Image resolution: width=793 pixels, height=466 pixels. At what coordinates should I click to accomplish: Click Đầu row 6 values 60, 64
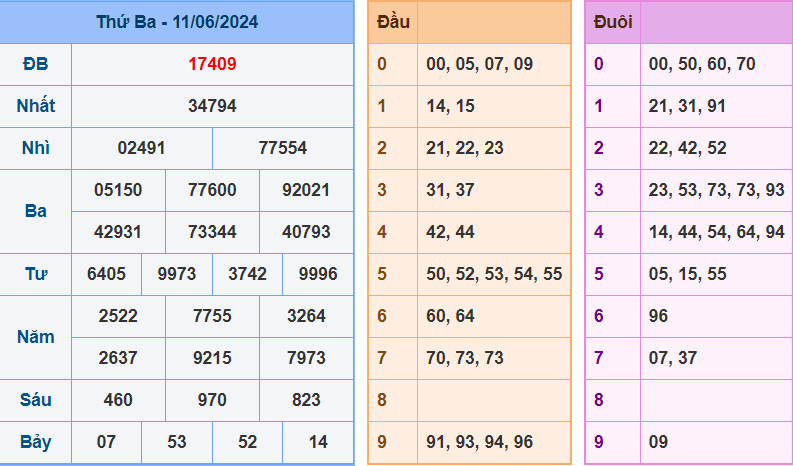click(x=451, y=316)
